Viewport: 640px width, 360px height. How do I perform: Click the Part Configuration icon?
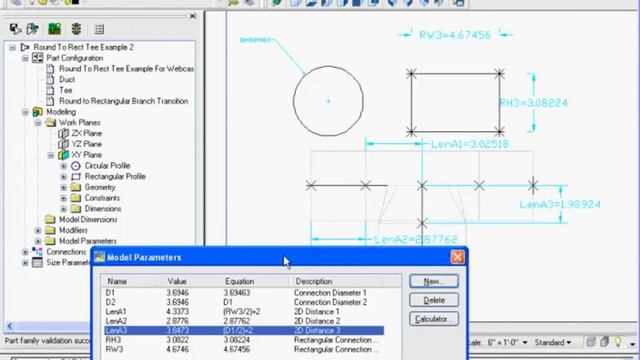click(x=38, y=58)
